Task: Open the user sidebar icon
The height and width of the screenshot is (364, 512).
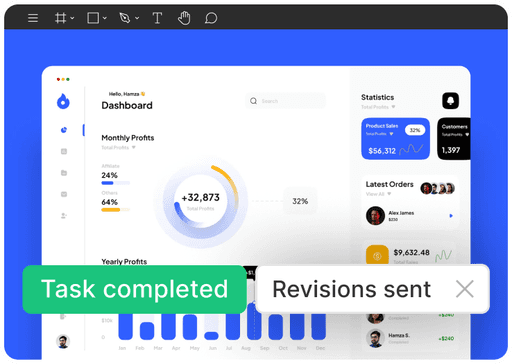Action: click(x=64, y=216)
